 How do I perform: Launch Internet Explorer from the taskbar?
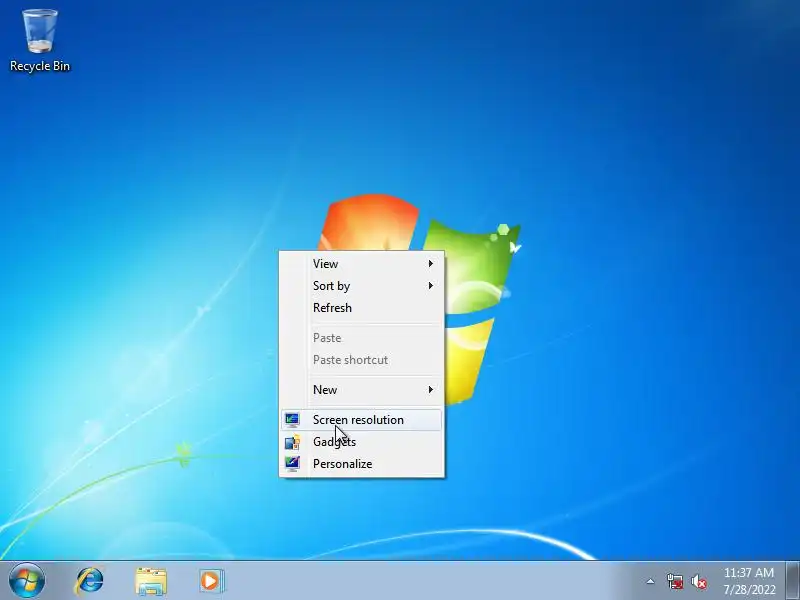click(x=90, y=581)
